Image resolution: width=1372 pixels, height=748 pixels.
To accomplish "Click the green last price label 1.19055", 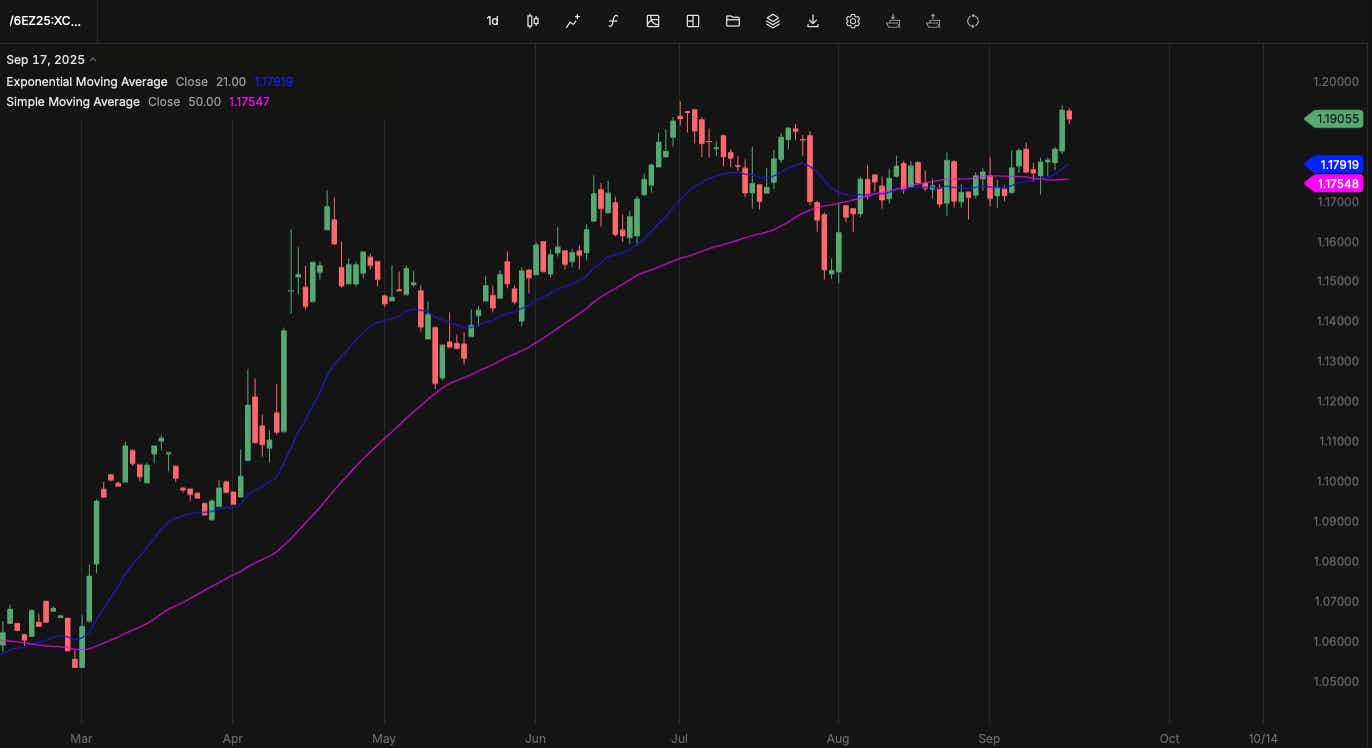I will (1335, 118).
